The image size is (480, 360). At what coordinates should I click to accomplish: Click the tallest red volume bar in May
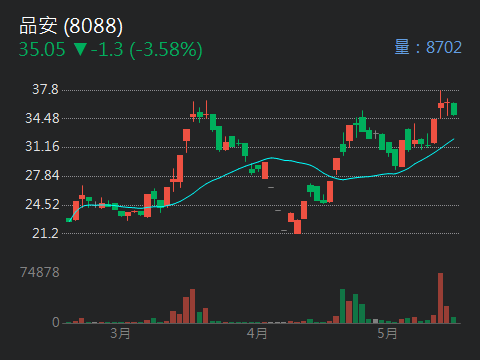pyautogui.click(x=440, y=298)
